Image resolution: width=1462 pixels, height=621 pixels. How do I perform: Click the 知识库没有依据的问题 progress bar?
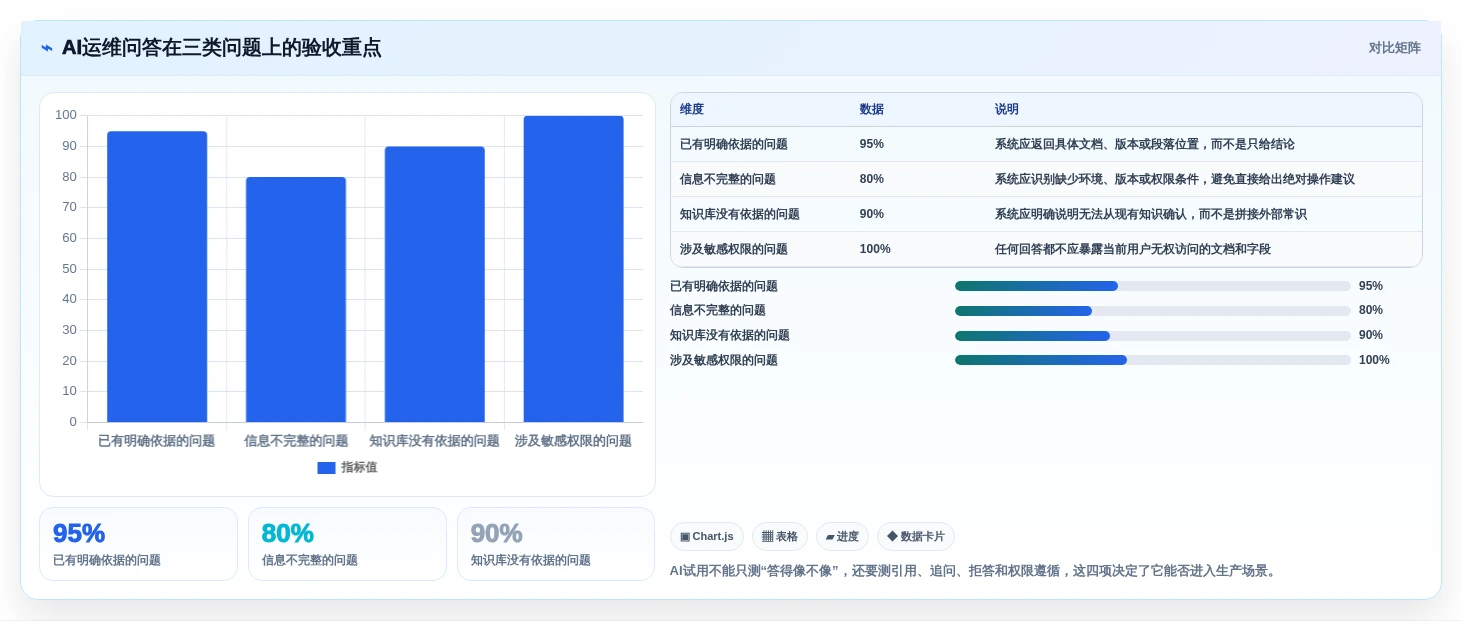point(1152,336)
